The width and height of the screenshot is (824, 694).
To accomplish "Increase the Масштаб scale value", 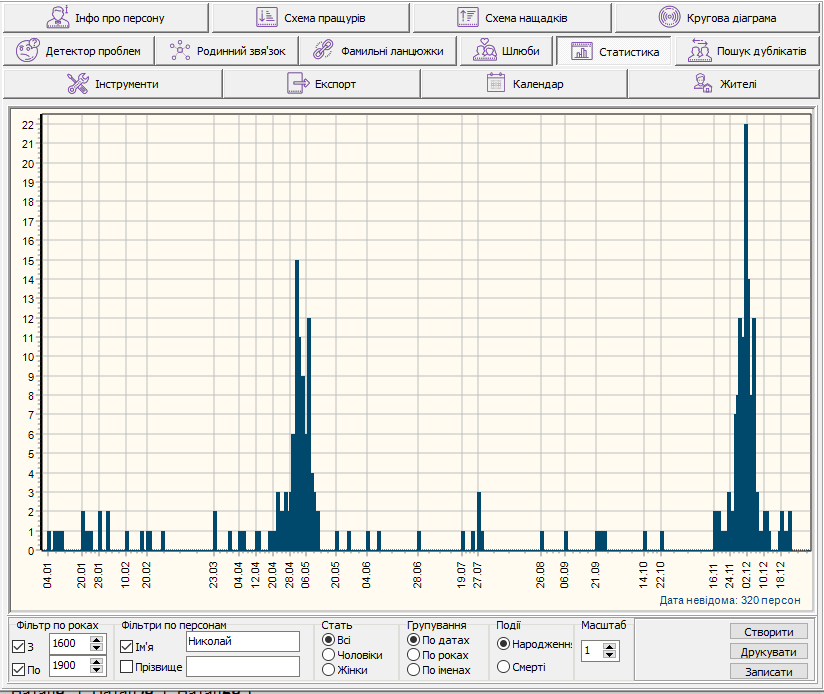I will 611,646.
